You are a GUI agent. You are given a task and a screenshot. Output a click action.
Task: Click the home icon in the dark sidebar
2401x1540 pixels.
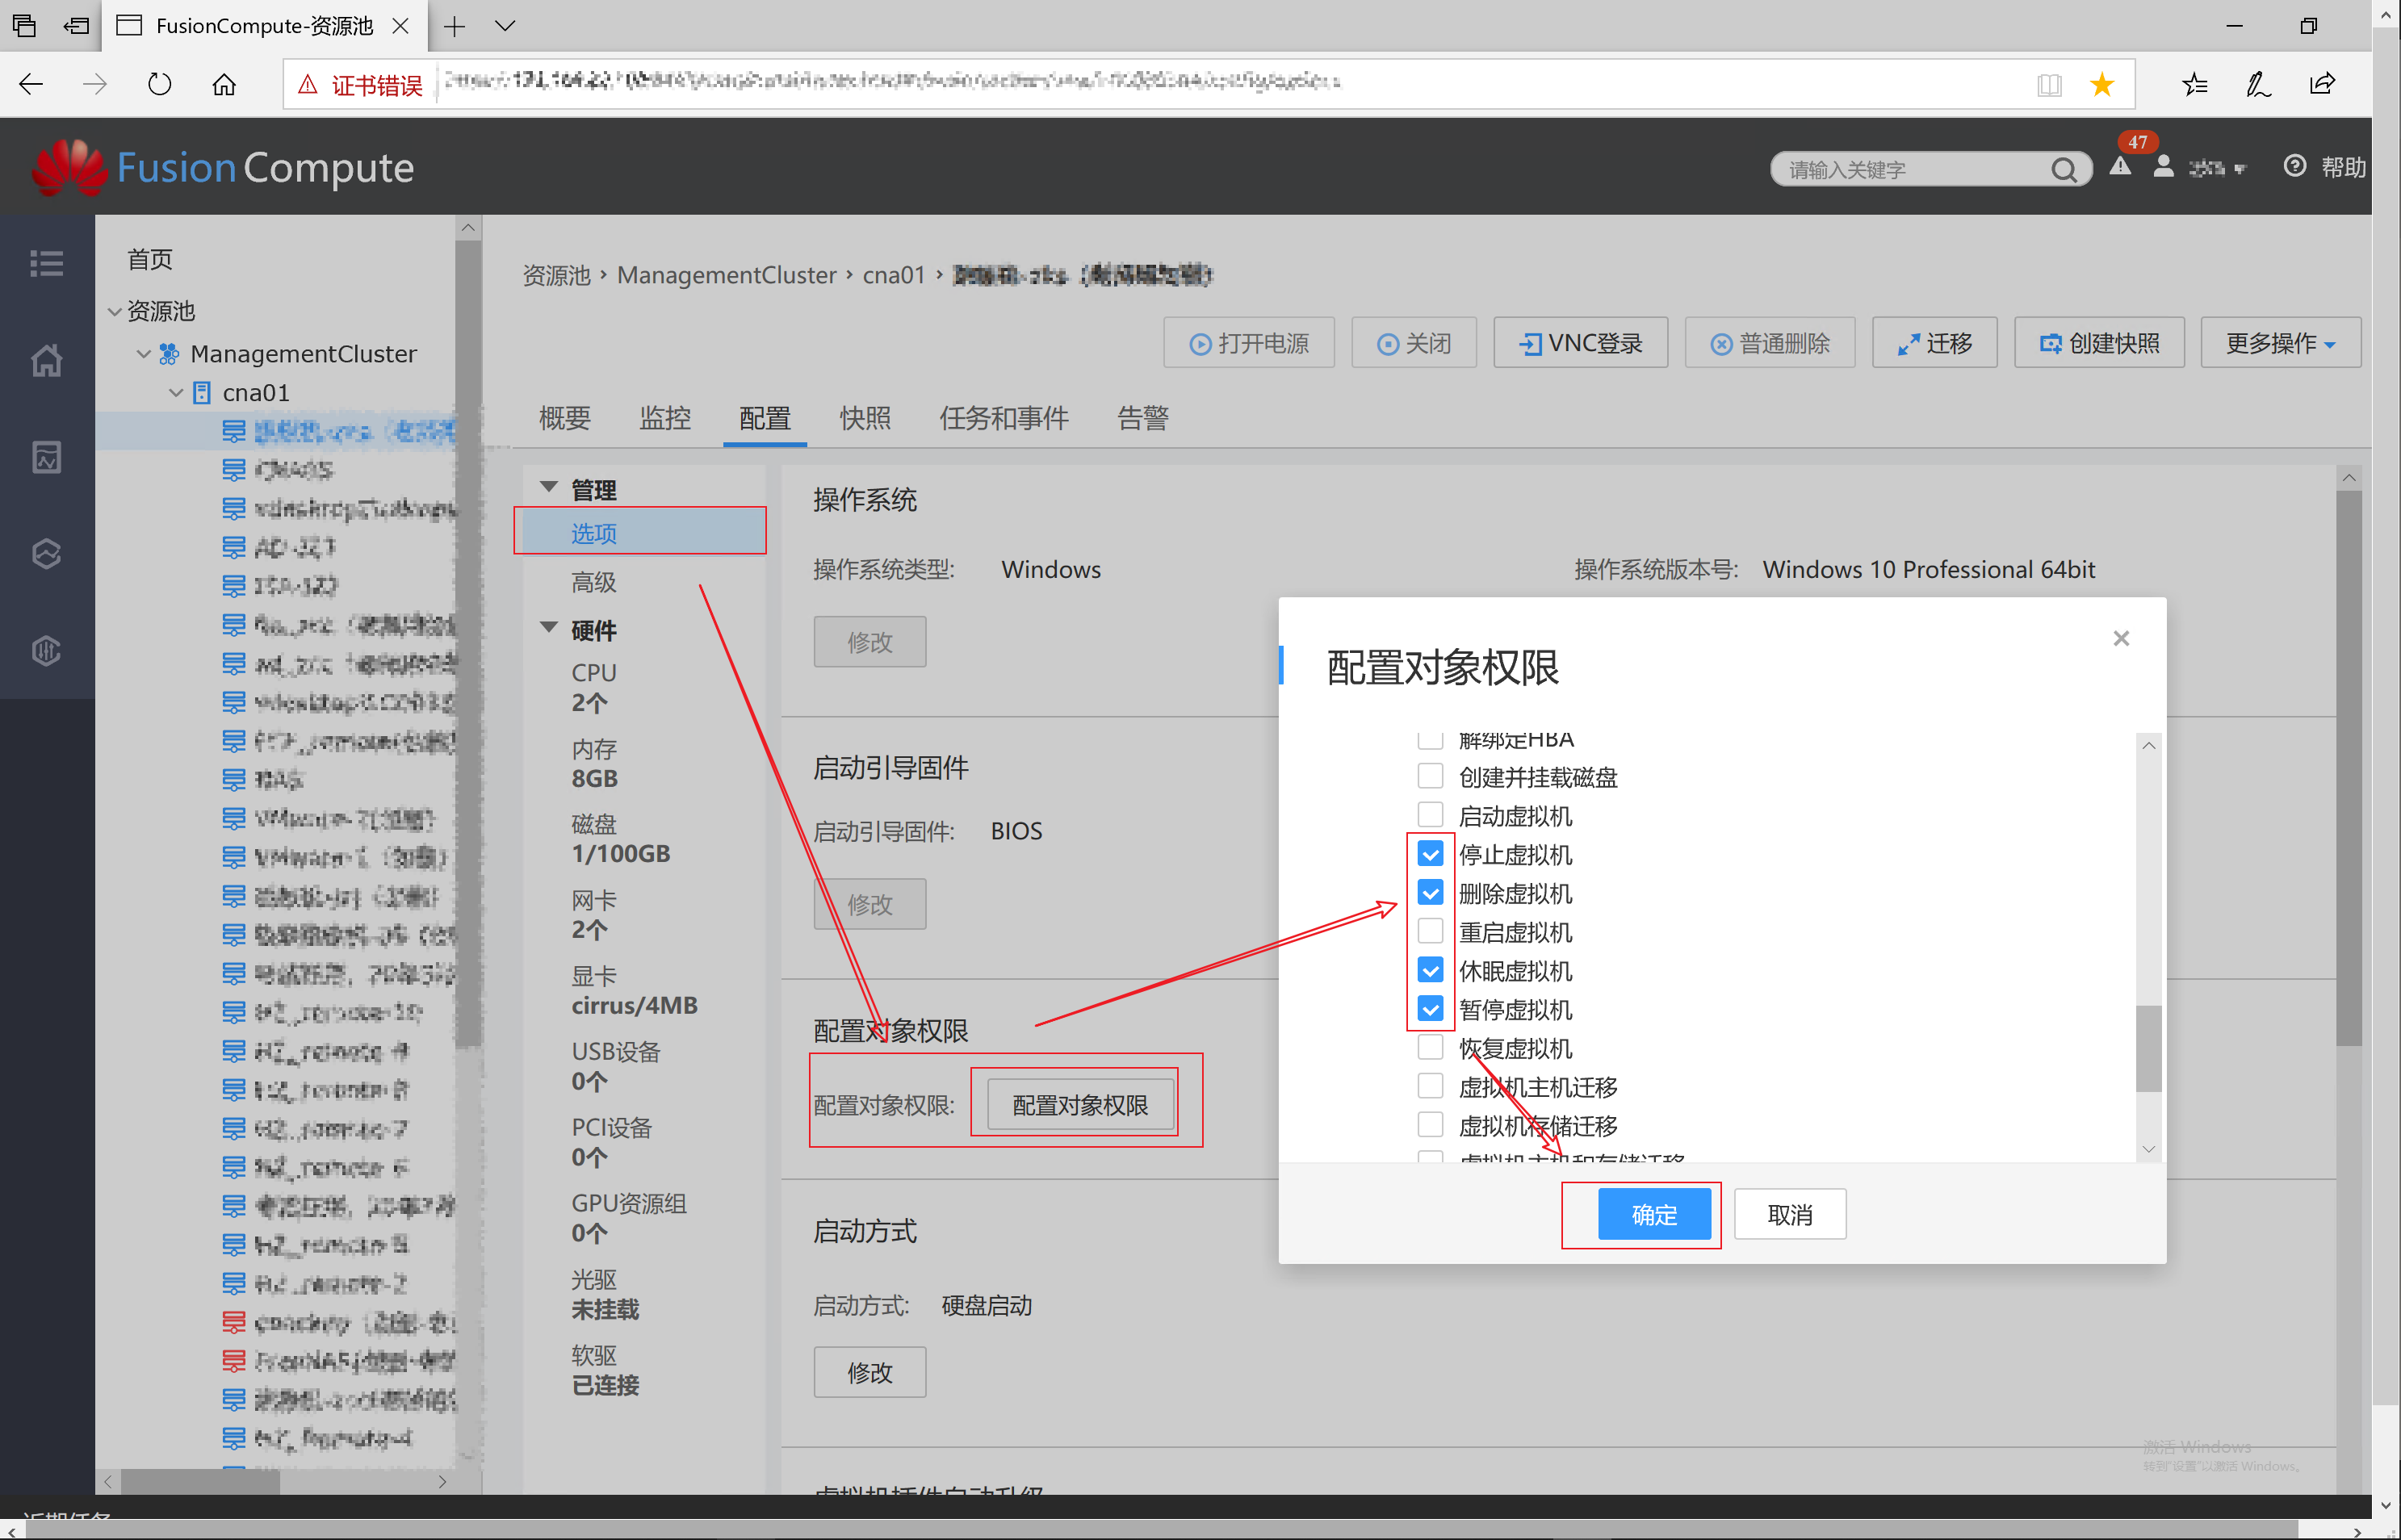[46, 360]
